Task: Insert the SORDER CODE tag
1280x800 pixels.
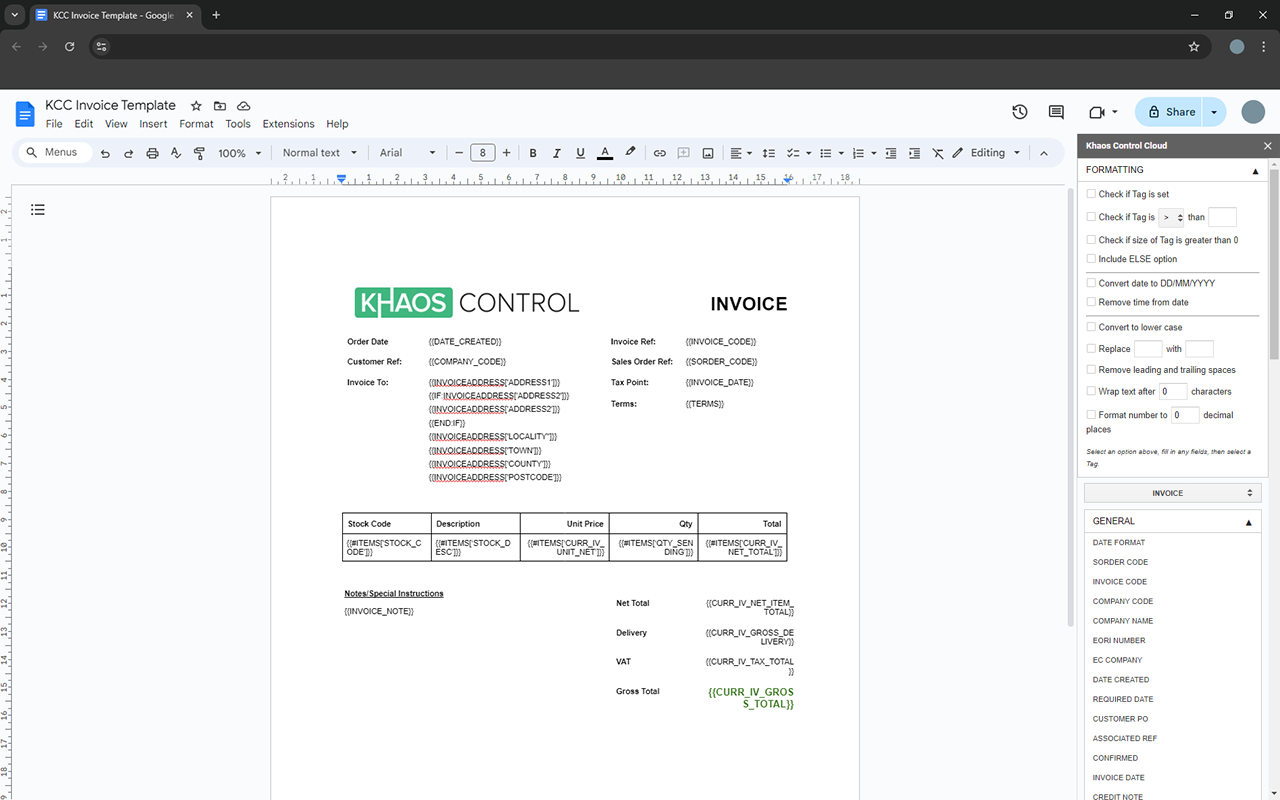Action: click(x=1120, y=562)
